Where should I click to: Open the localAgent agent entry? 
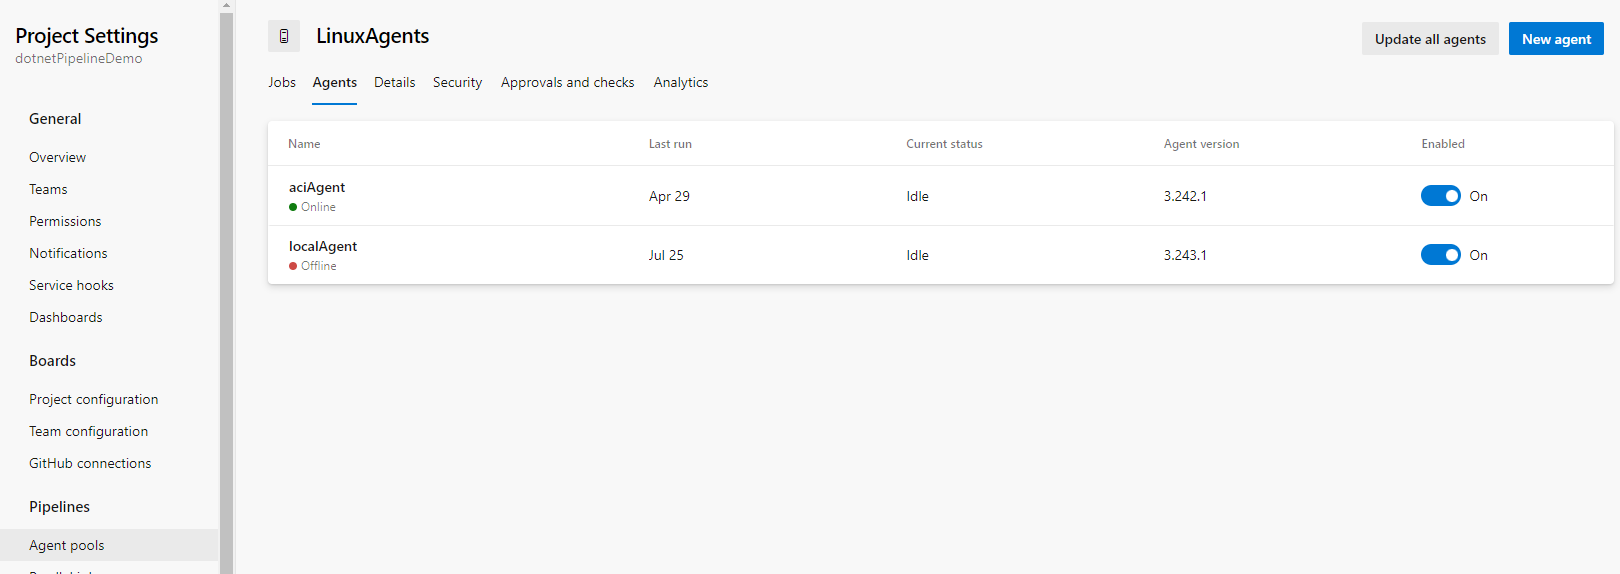pyautogui.click(x=323, y=246)
